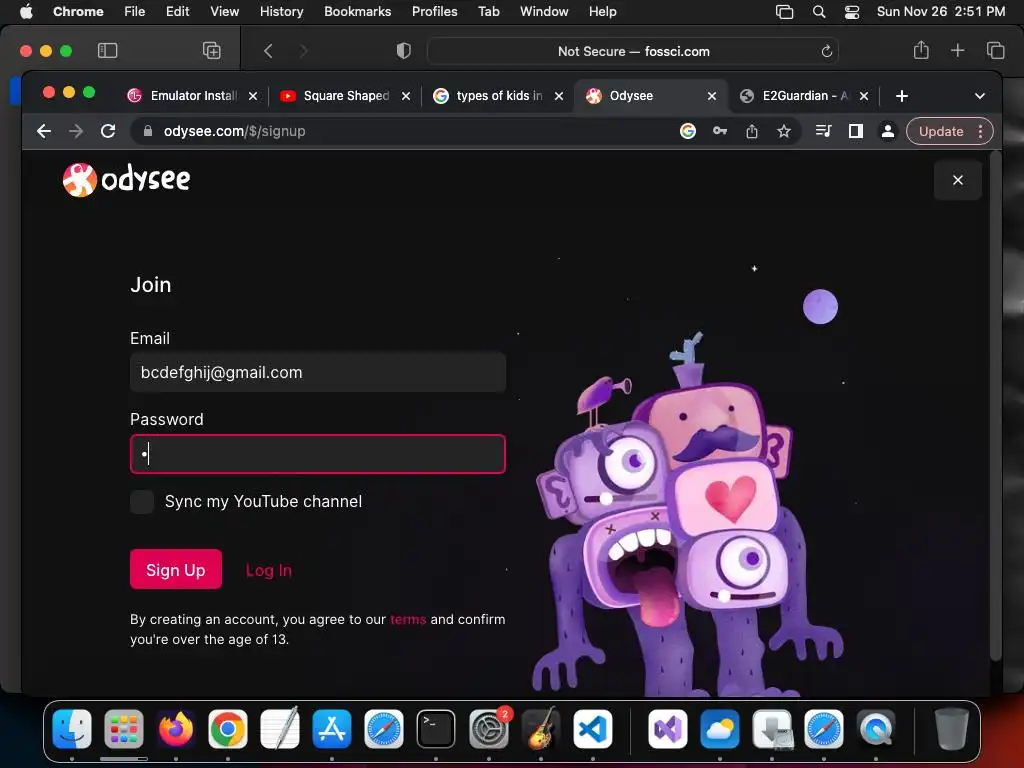1024x768 pixels.
Task: Open the Apple menu
Action: (x=26, y=12)
